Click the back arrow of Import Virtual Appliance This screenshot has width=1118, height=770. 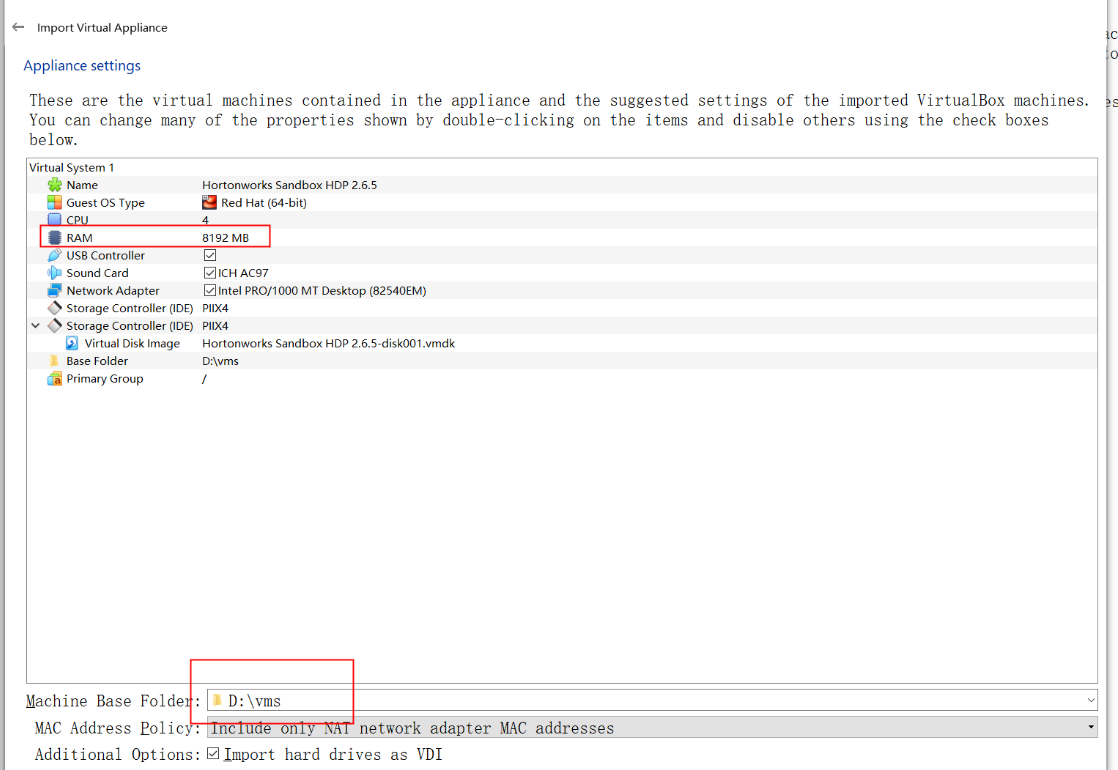(19, 27)
